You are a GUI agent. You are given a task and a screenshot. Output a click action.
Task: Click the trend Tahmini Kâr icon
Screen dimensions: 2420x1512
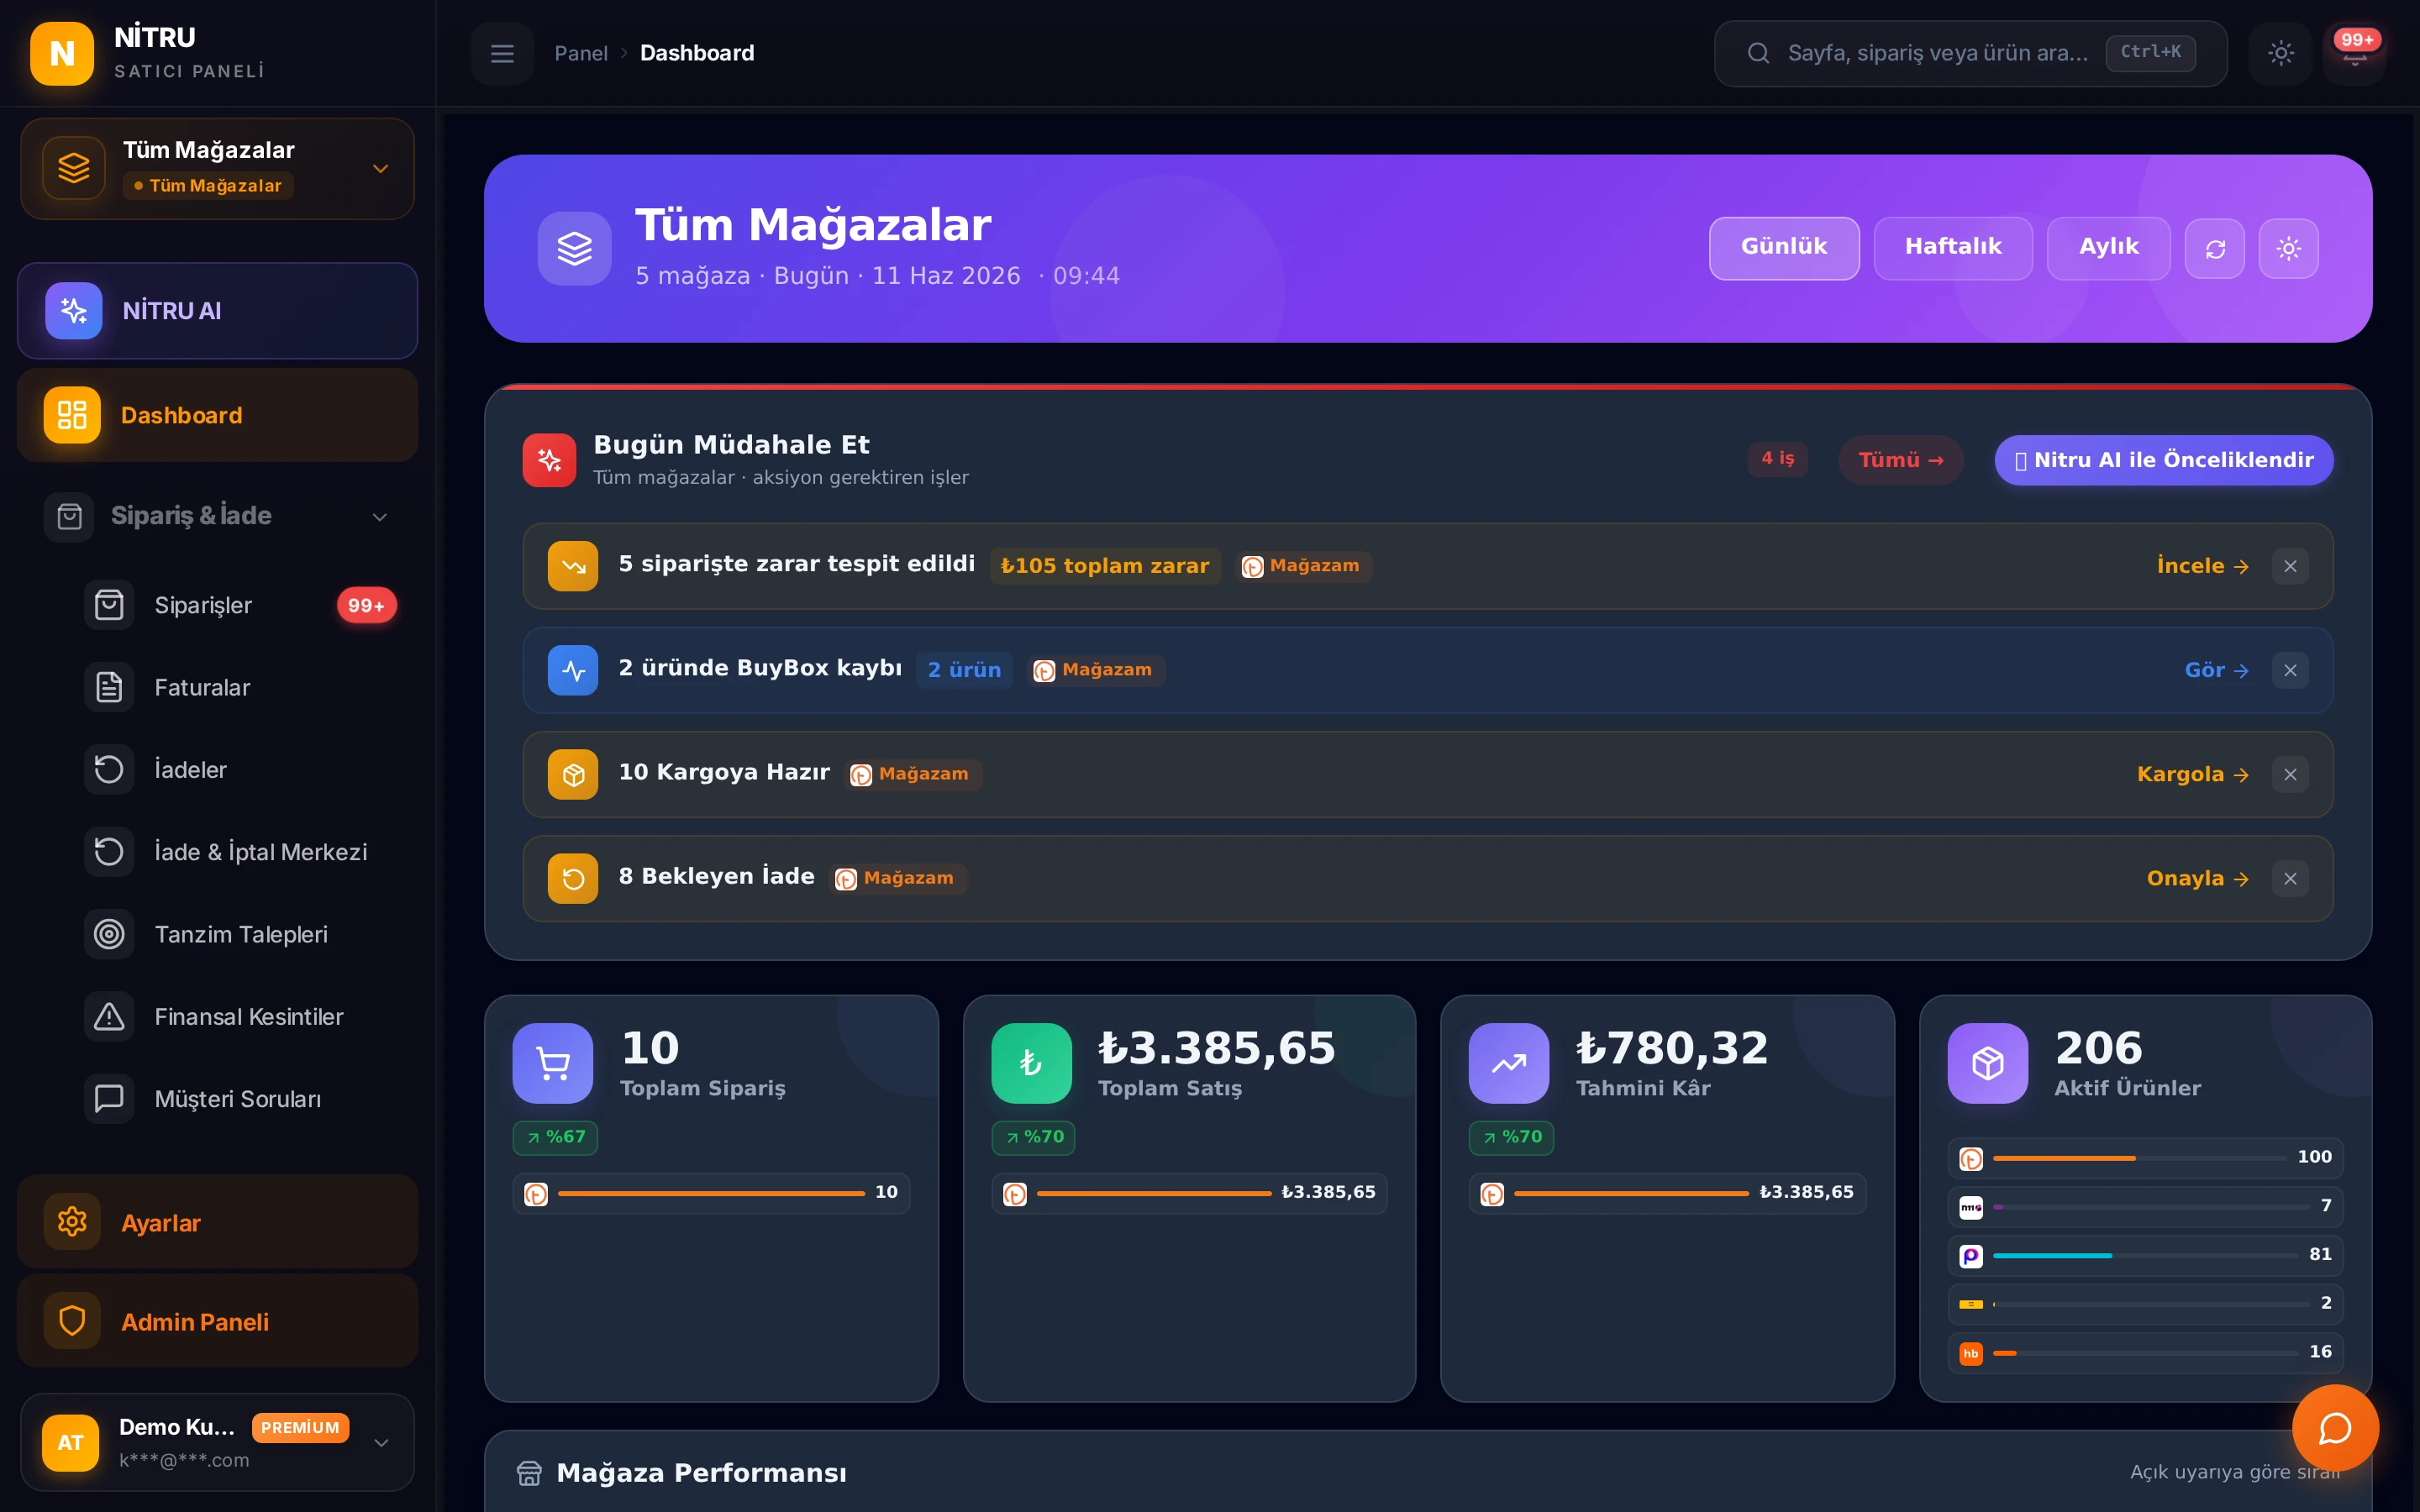(x=1509, y=1063)
